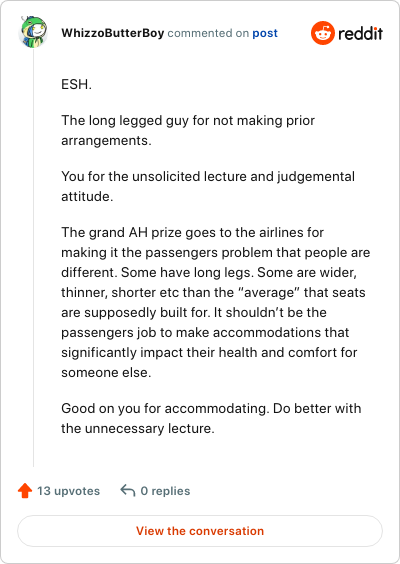Image resolution: width=400 pixels, height=564 pixels.
Task: Open the WhizzoButterBoy username profile
Action: (x=113, y=33)
